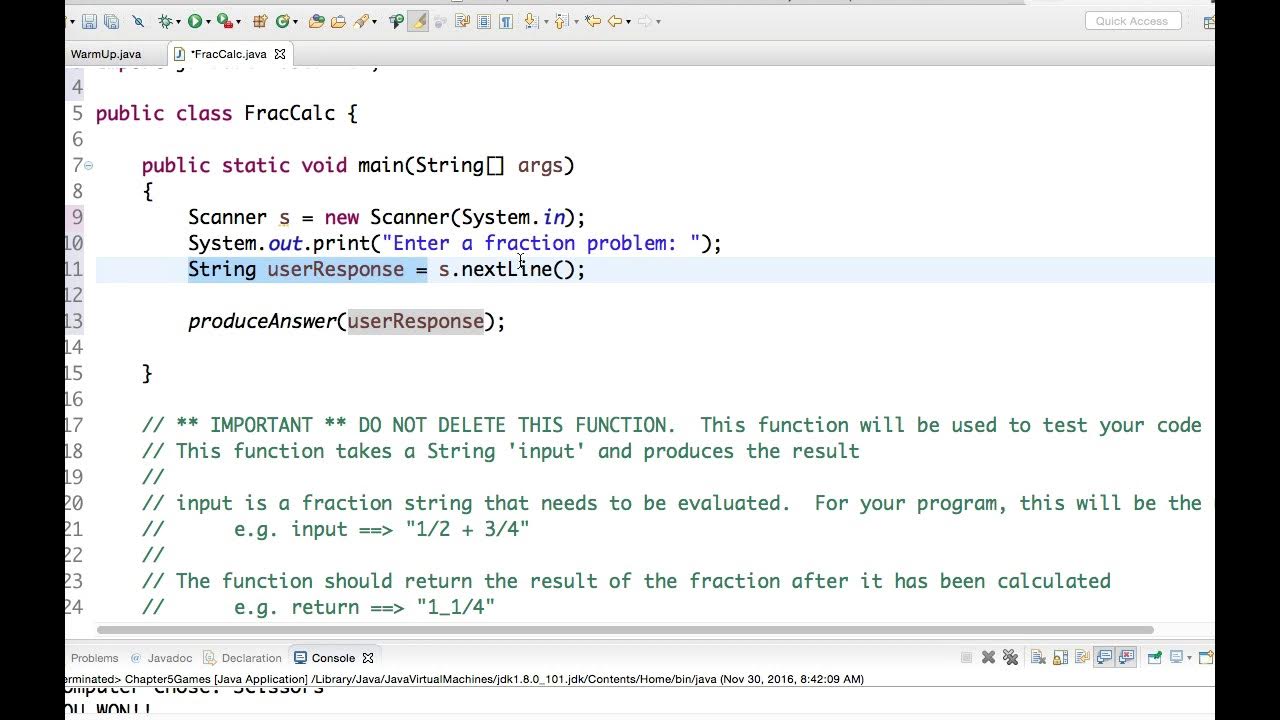The image size is (1280, 720).
Task: Close the FracCalc.java tab
Action: coord(280,54)
